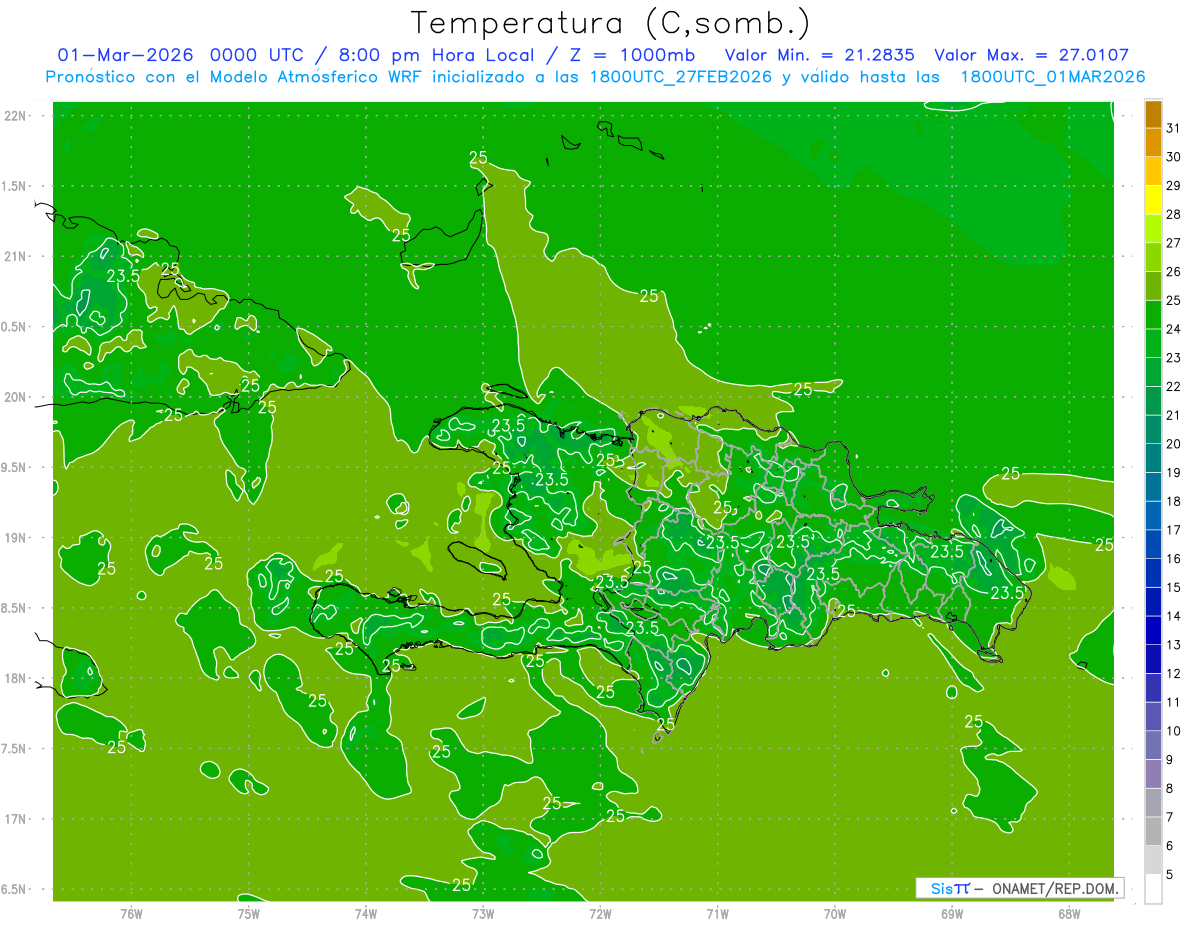Click the colorbar label "25" on the legend scale
Screen dimensions: 1200x927
click(x=1174, y=300)
